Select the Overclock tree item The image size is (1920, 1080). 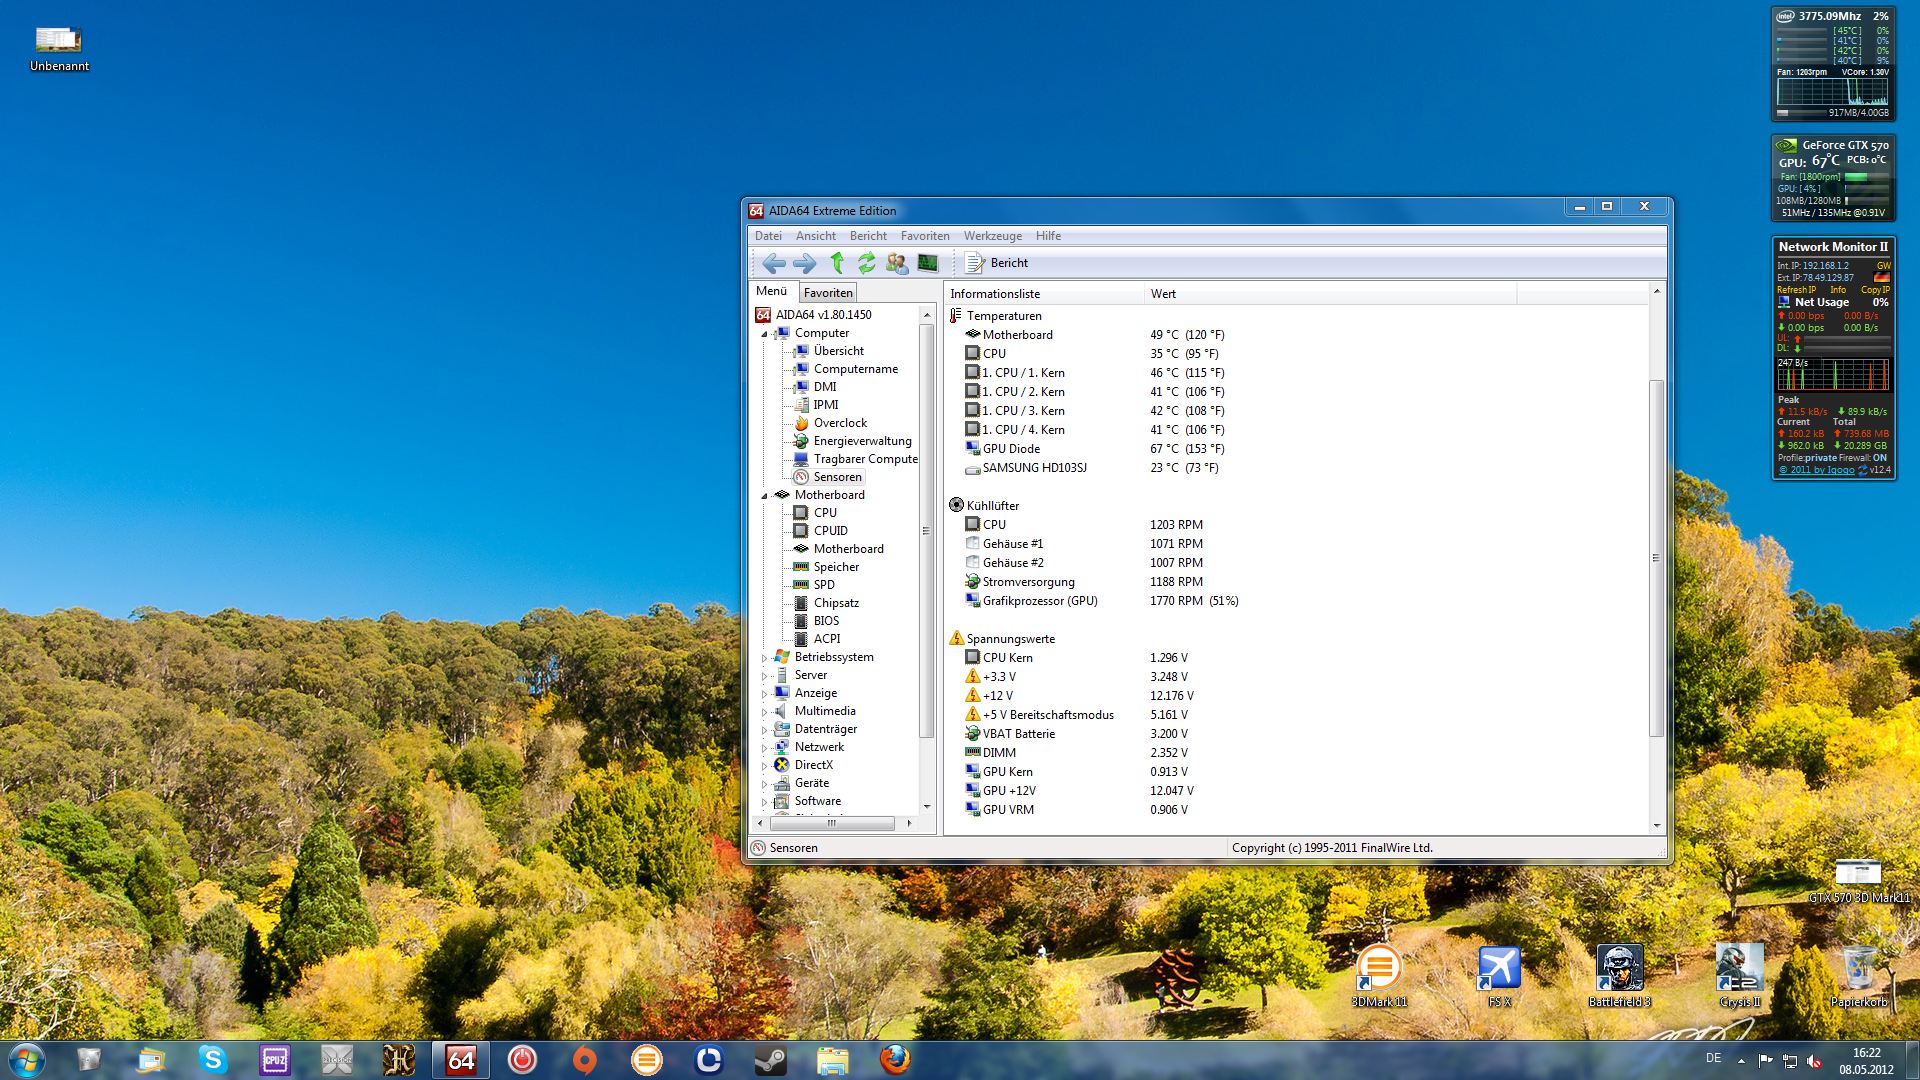point(839,423)
